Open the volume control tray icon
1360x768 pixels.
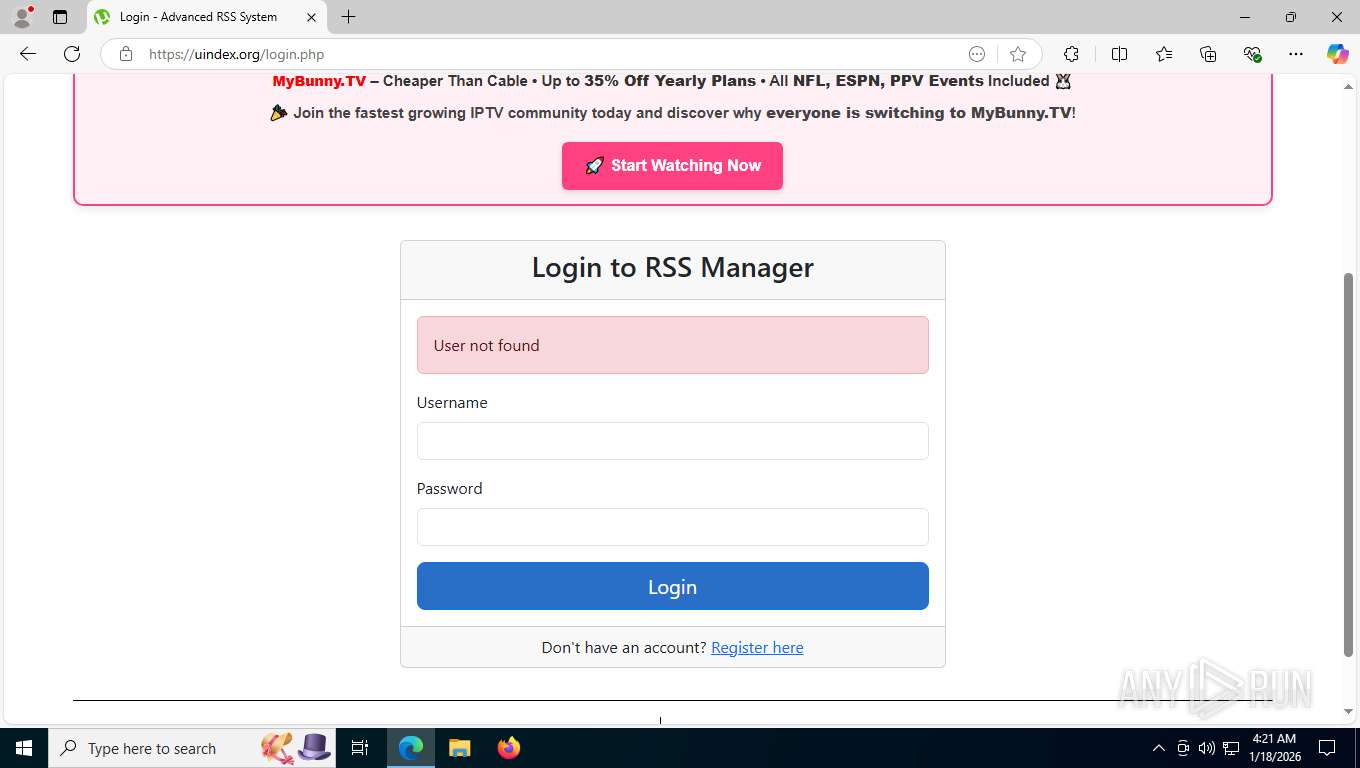click(x=1206, y=748)
